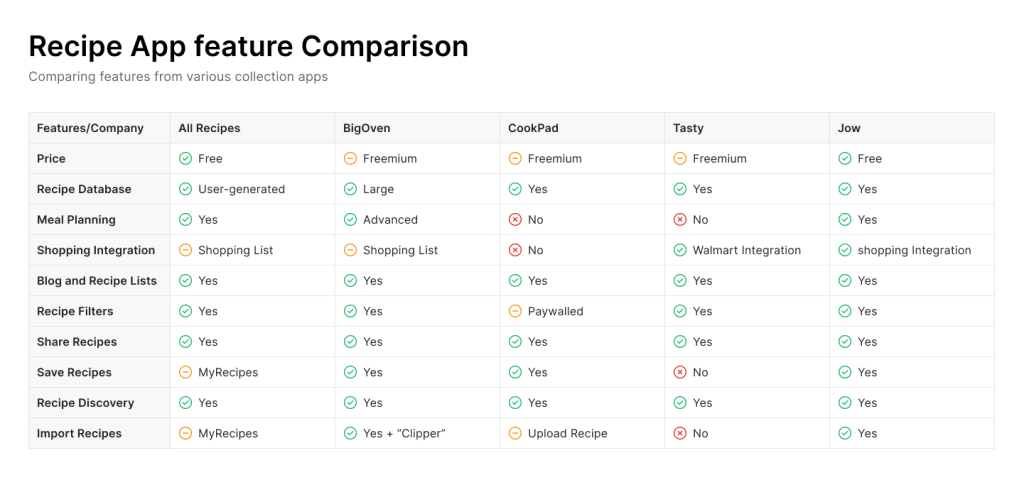Click red X icon in Tasty Save Recipes
This screenshot has width=1024, height=497.
(x=680, y=372)
